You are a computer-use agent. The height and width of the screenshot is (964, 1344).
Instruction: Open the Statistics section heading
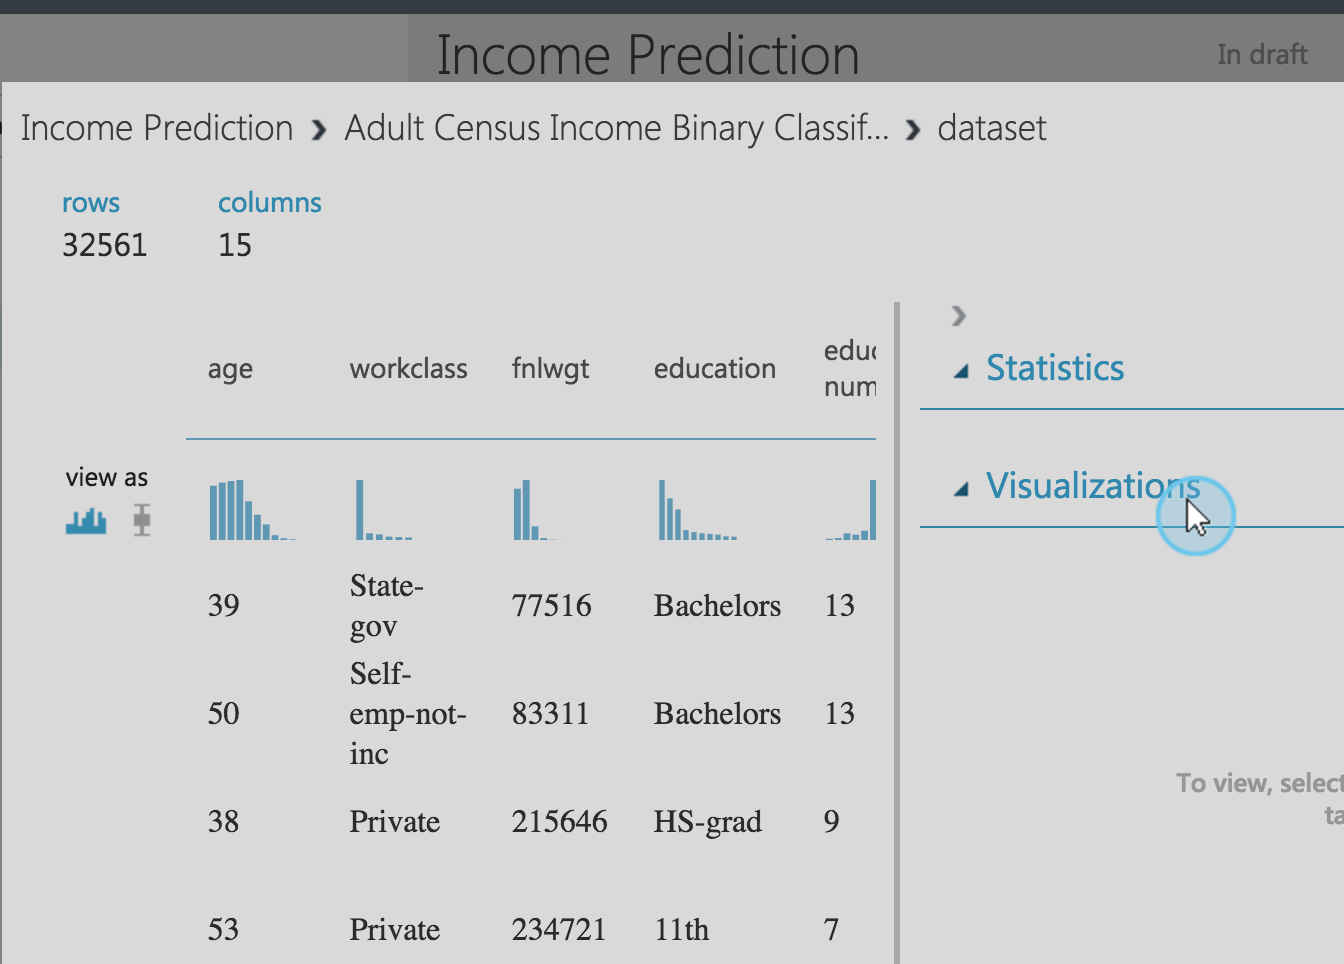click(1055, 368)
